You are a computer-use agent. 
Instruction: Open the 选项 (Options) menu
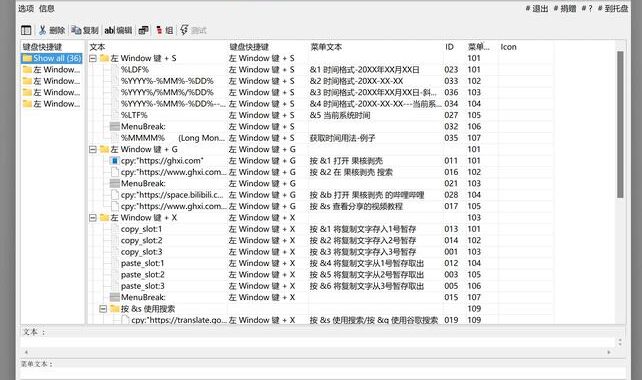click(26, 8)
